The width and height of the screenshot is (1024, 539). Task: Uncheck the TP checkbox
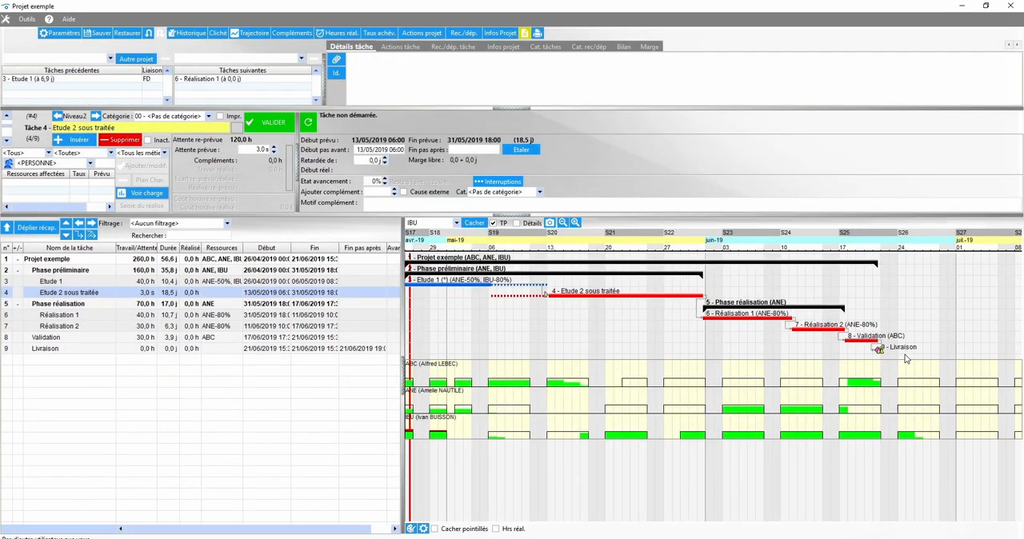click(493, 223)
